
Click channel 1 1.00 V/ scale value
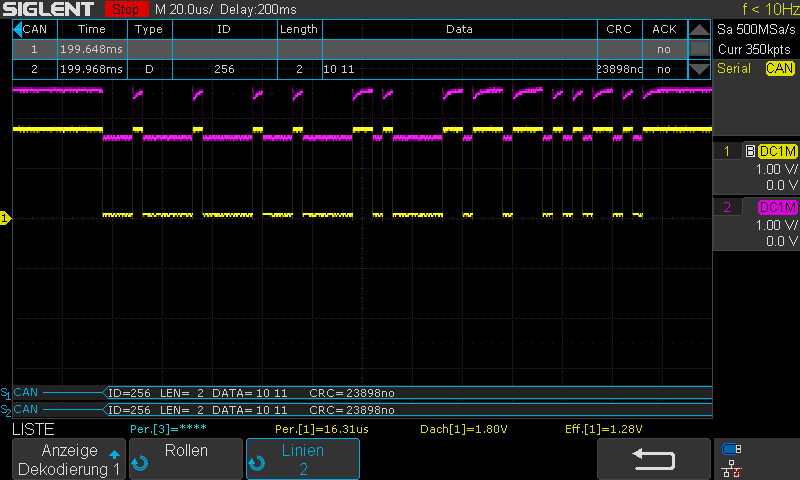click(777, 169)
